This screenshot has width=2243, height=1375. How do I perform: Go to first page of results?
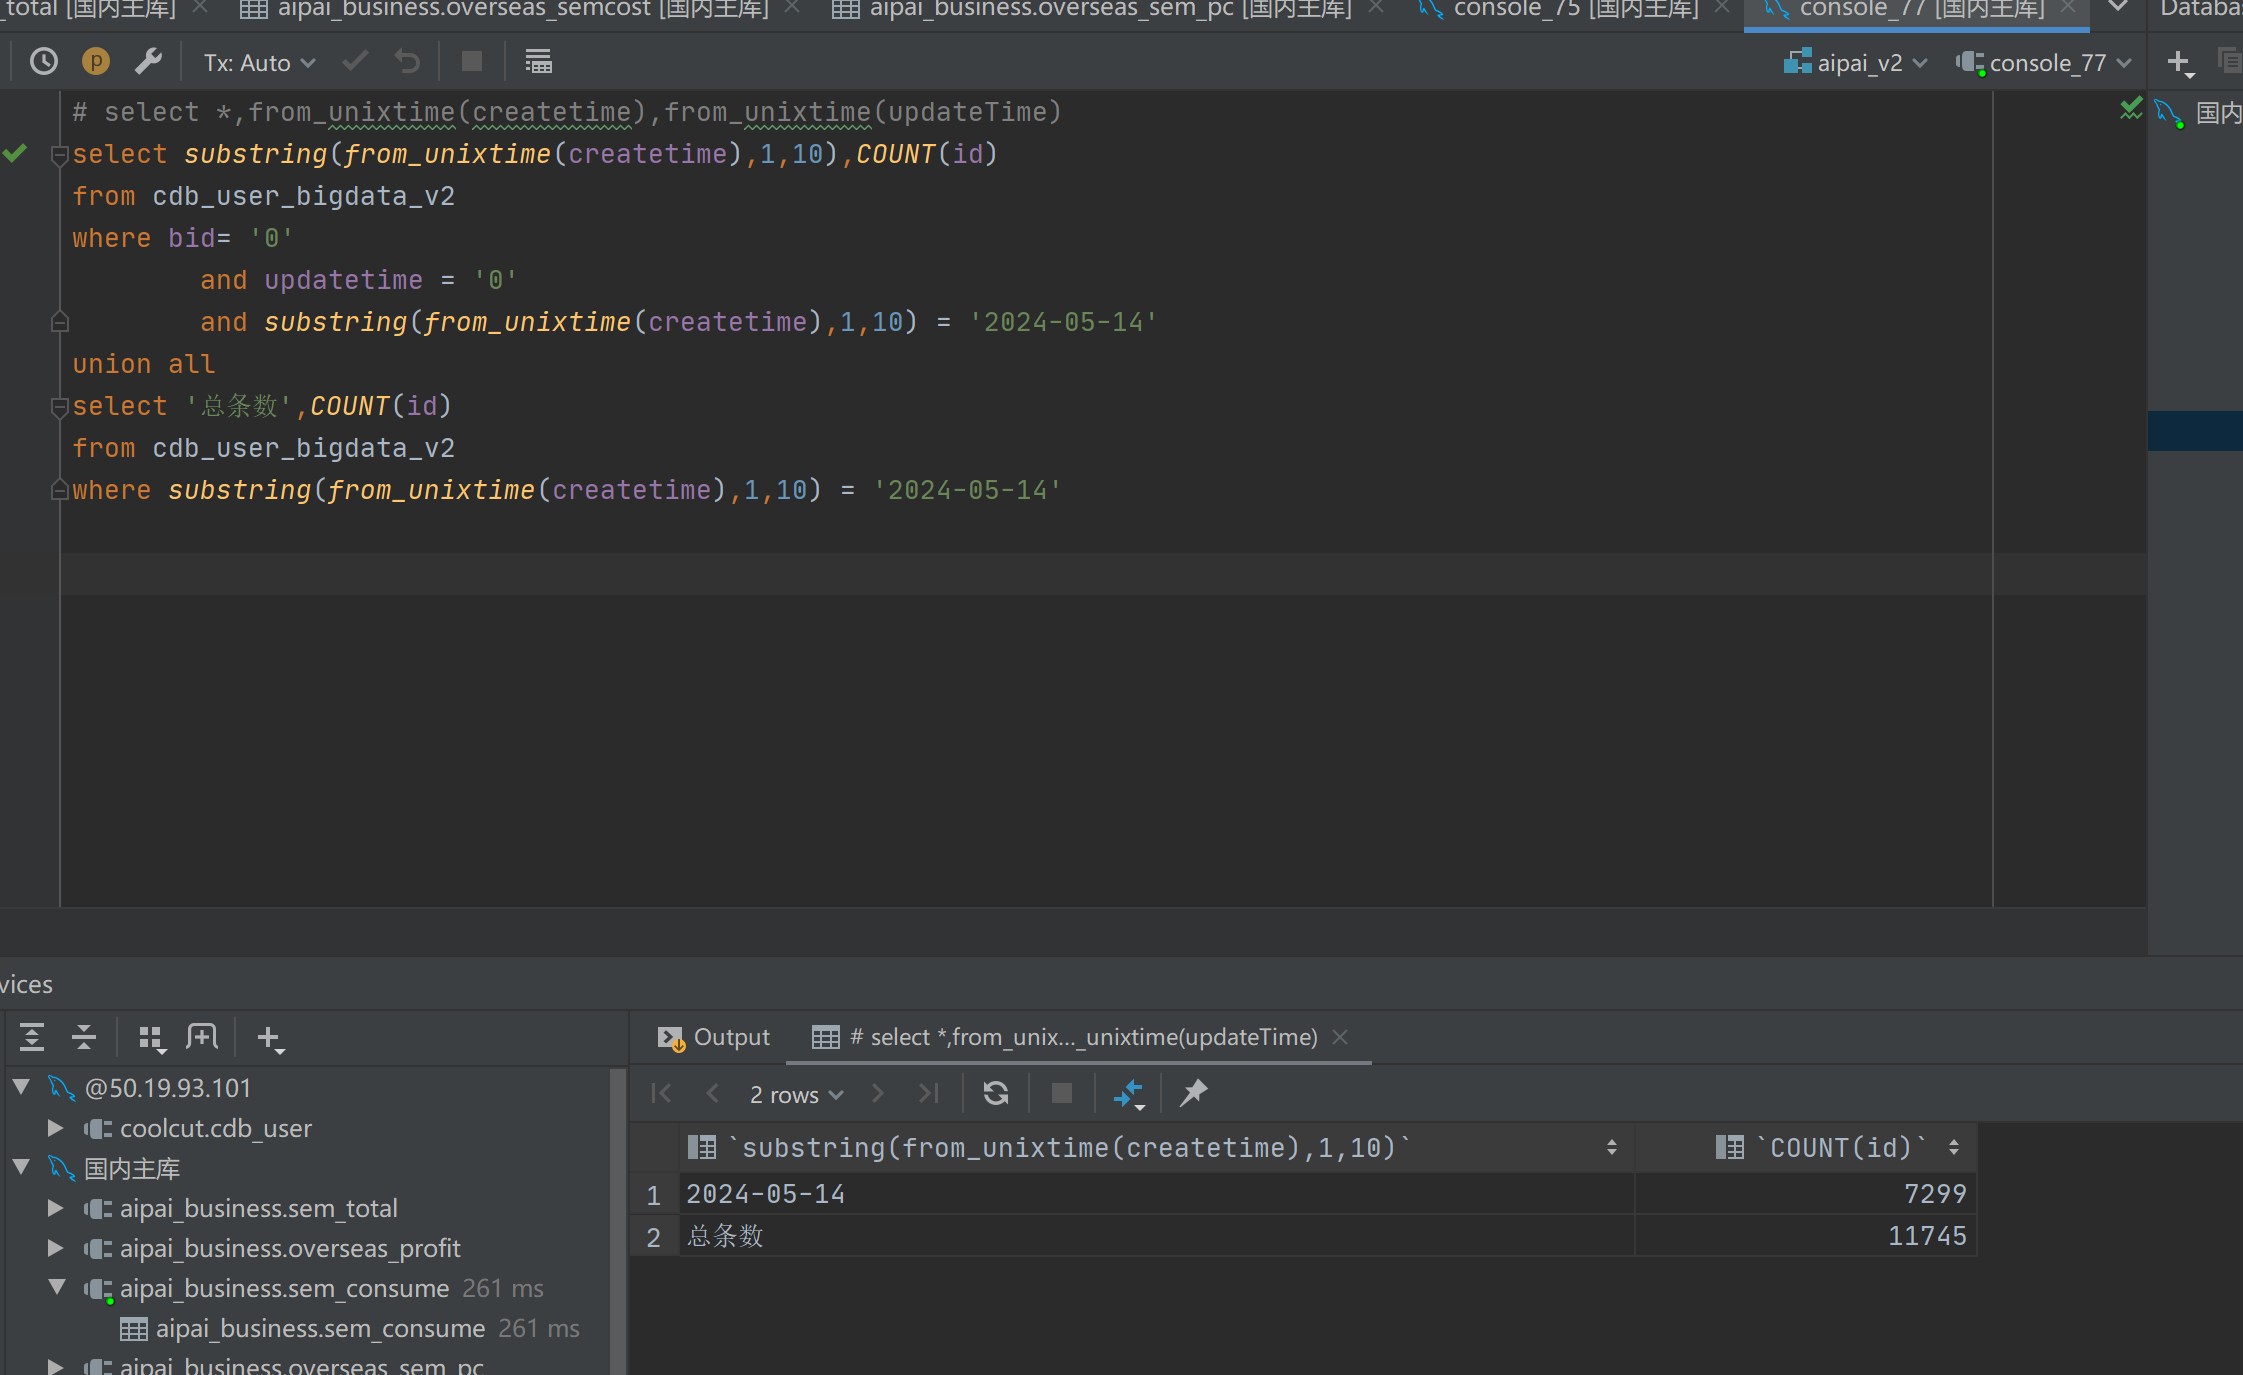coord(661,1093)
